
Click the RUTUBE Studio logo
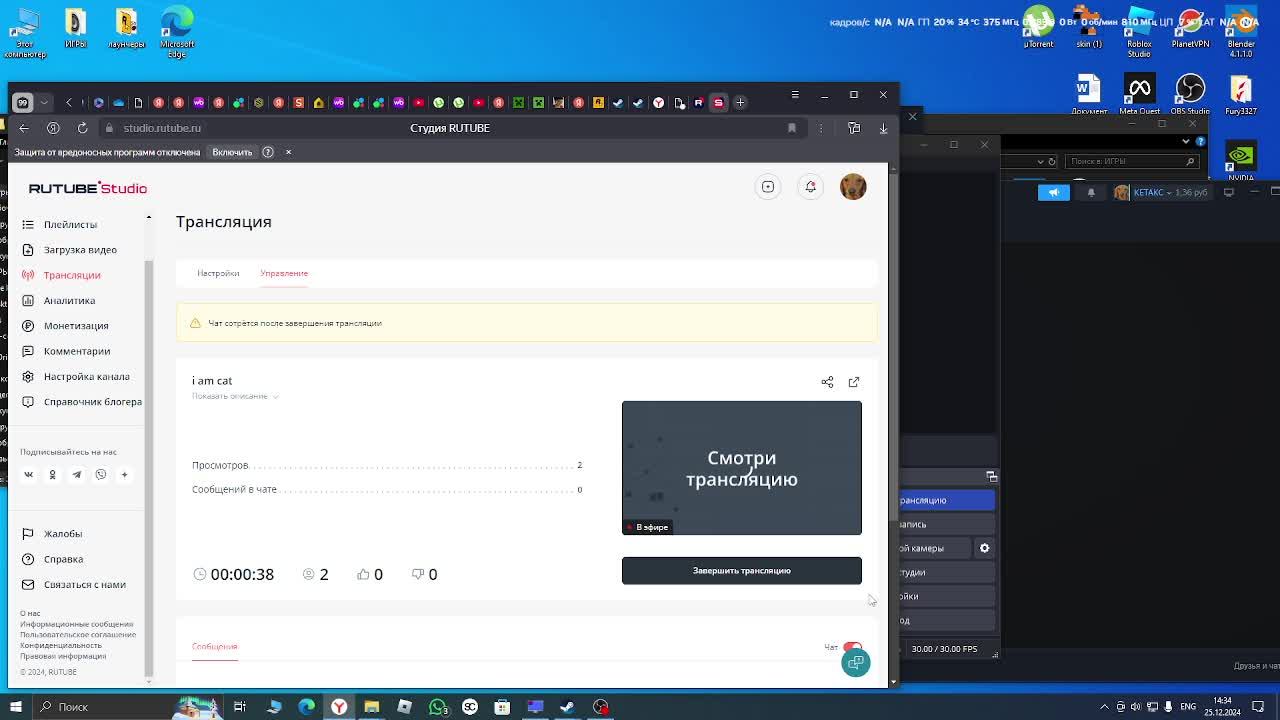88,188
